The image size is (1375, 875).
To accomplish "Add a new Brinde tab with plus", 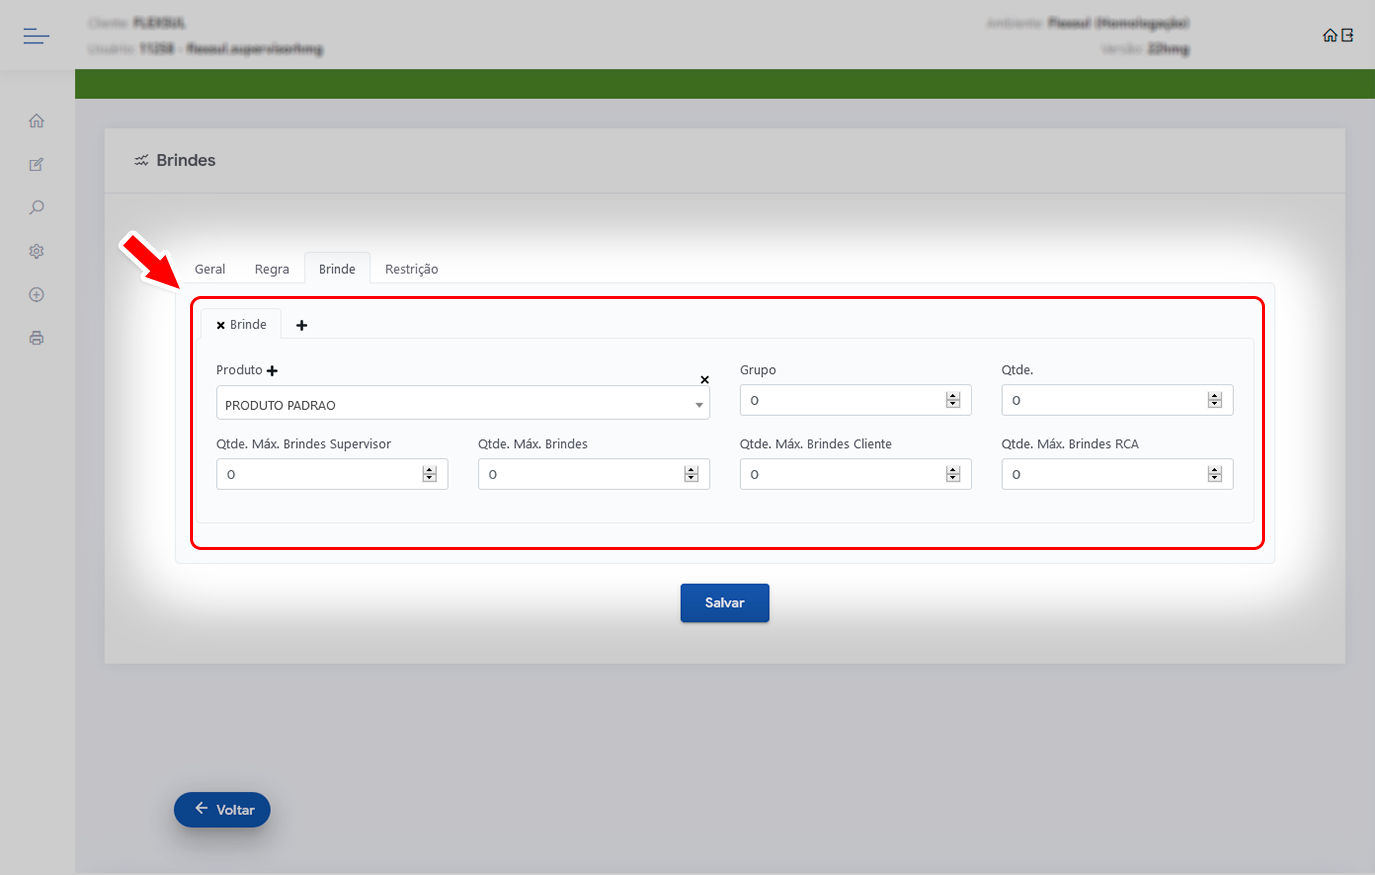I will [x=302, y=325].
